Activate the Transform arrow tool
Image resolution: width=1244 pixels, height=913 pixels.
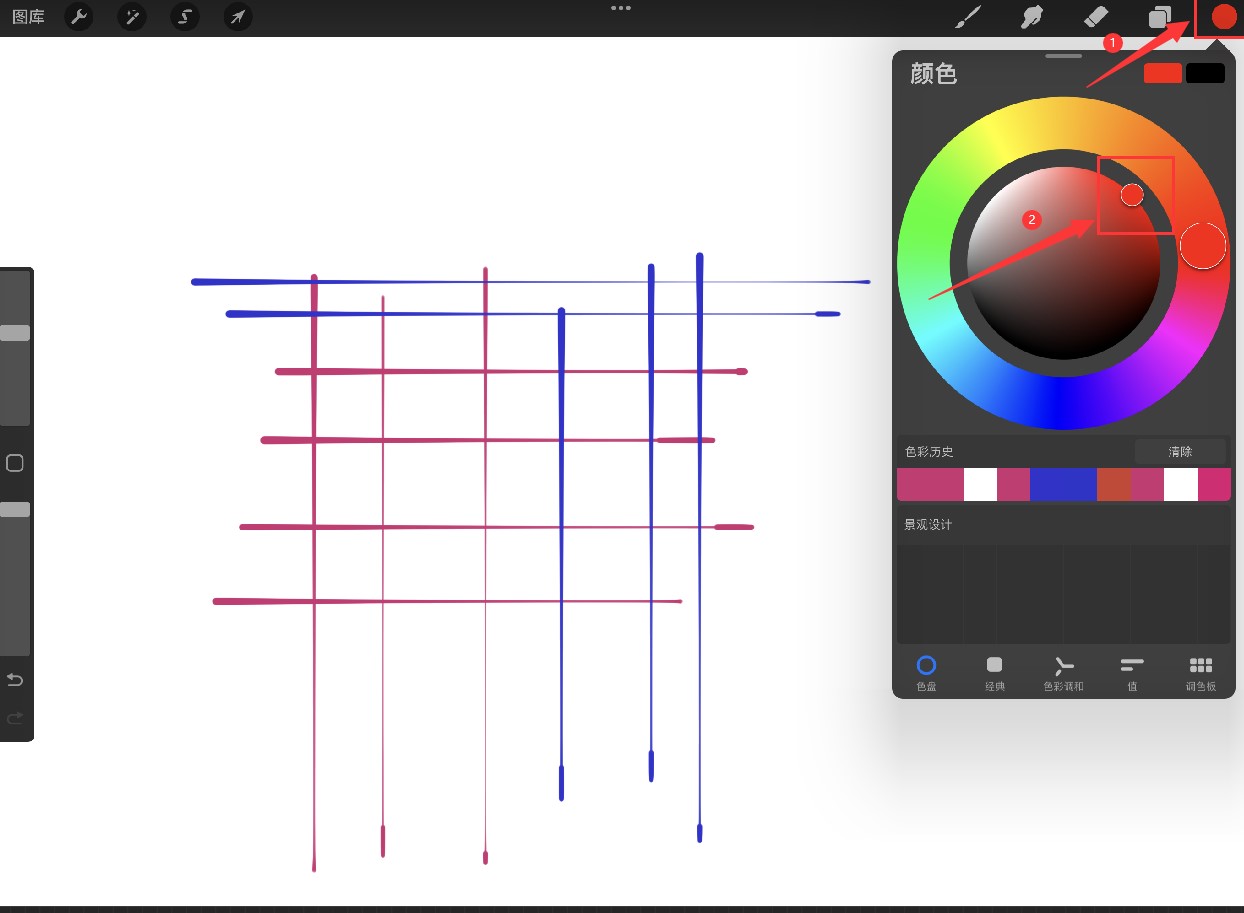pos(237,17)
